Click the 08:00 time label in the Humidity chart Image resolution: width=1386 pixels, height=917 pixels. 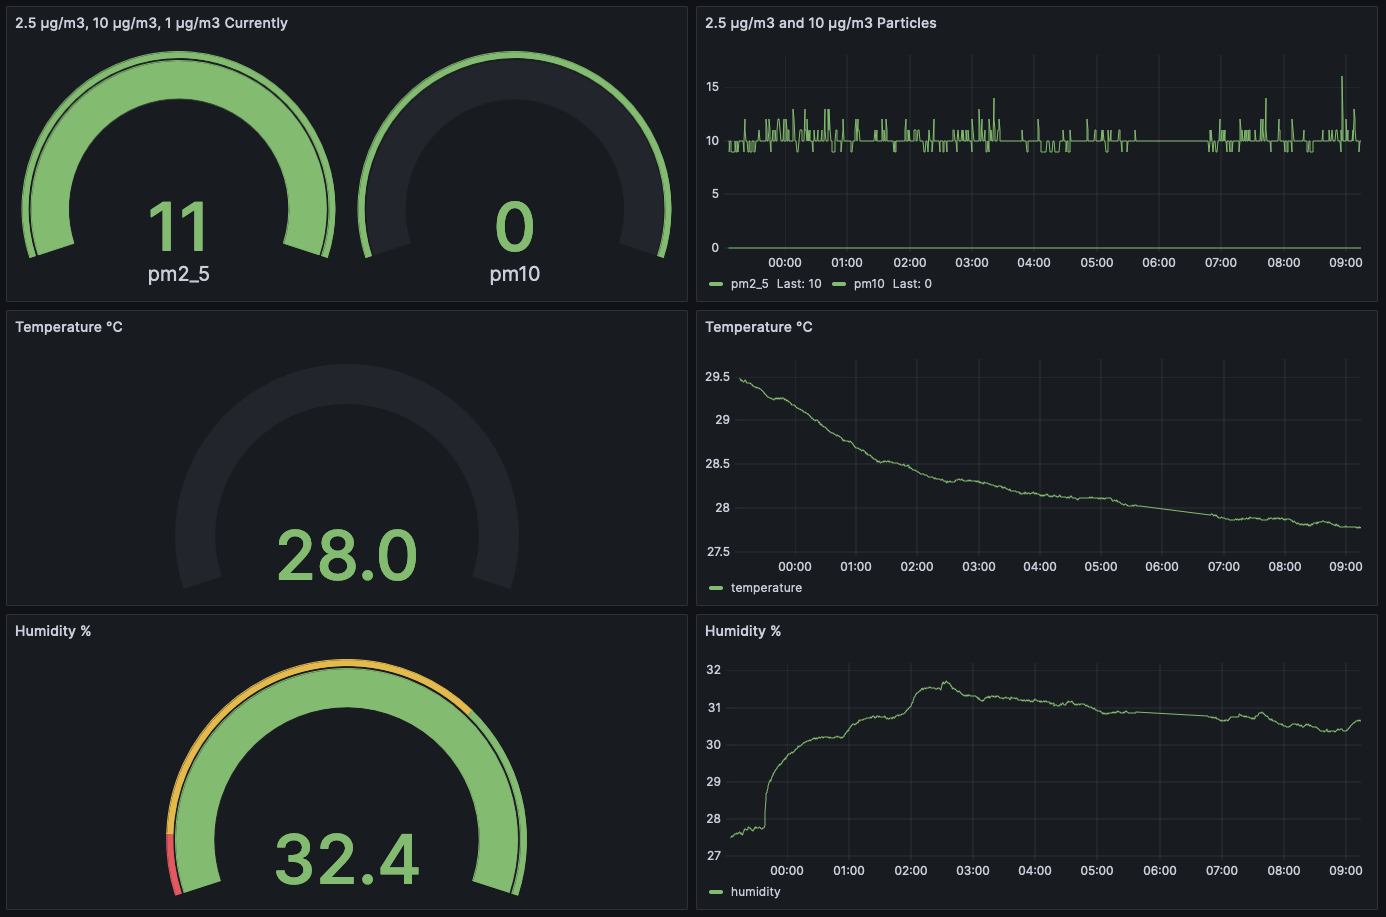coord(1284,871)
